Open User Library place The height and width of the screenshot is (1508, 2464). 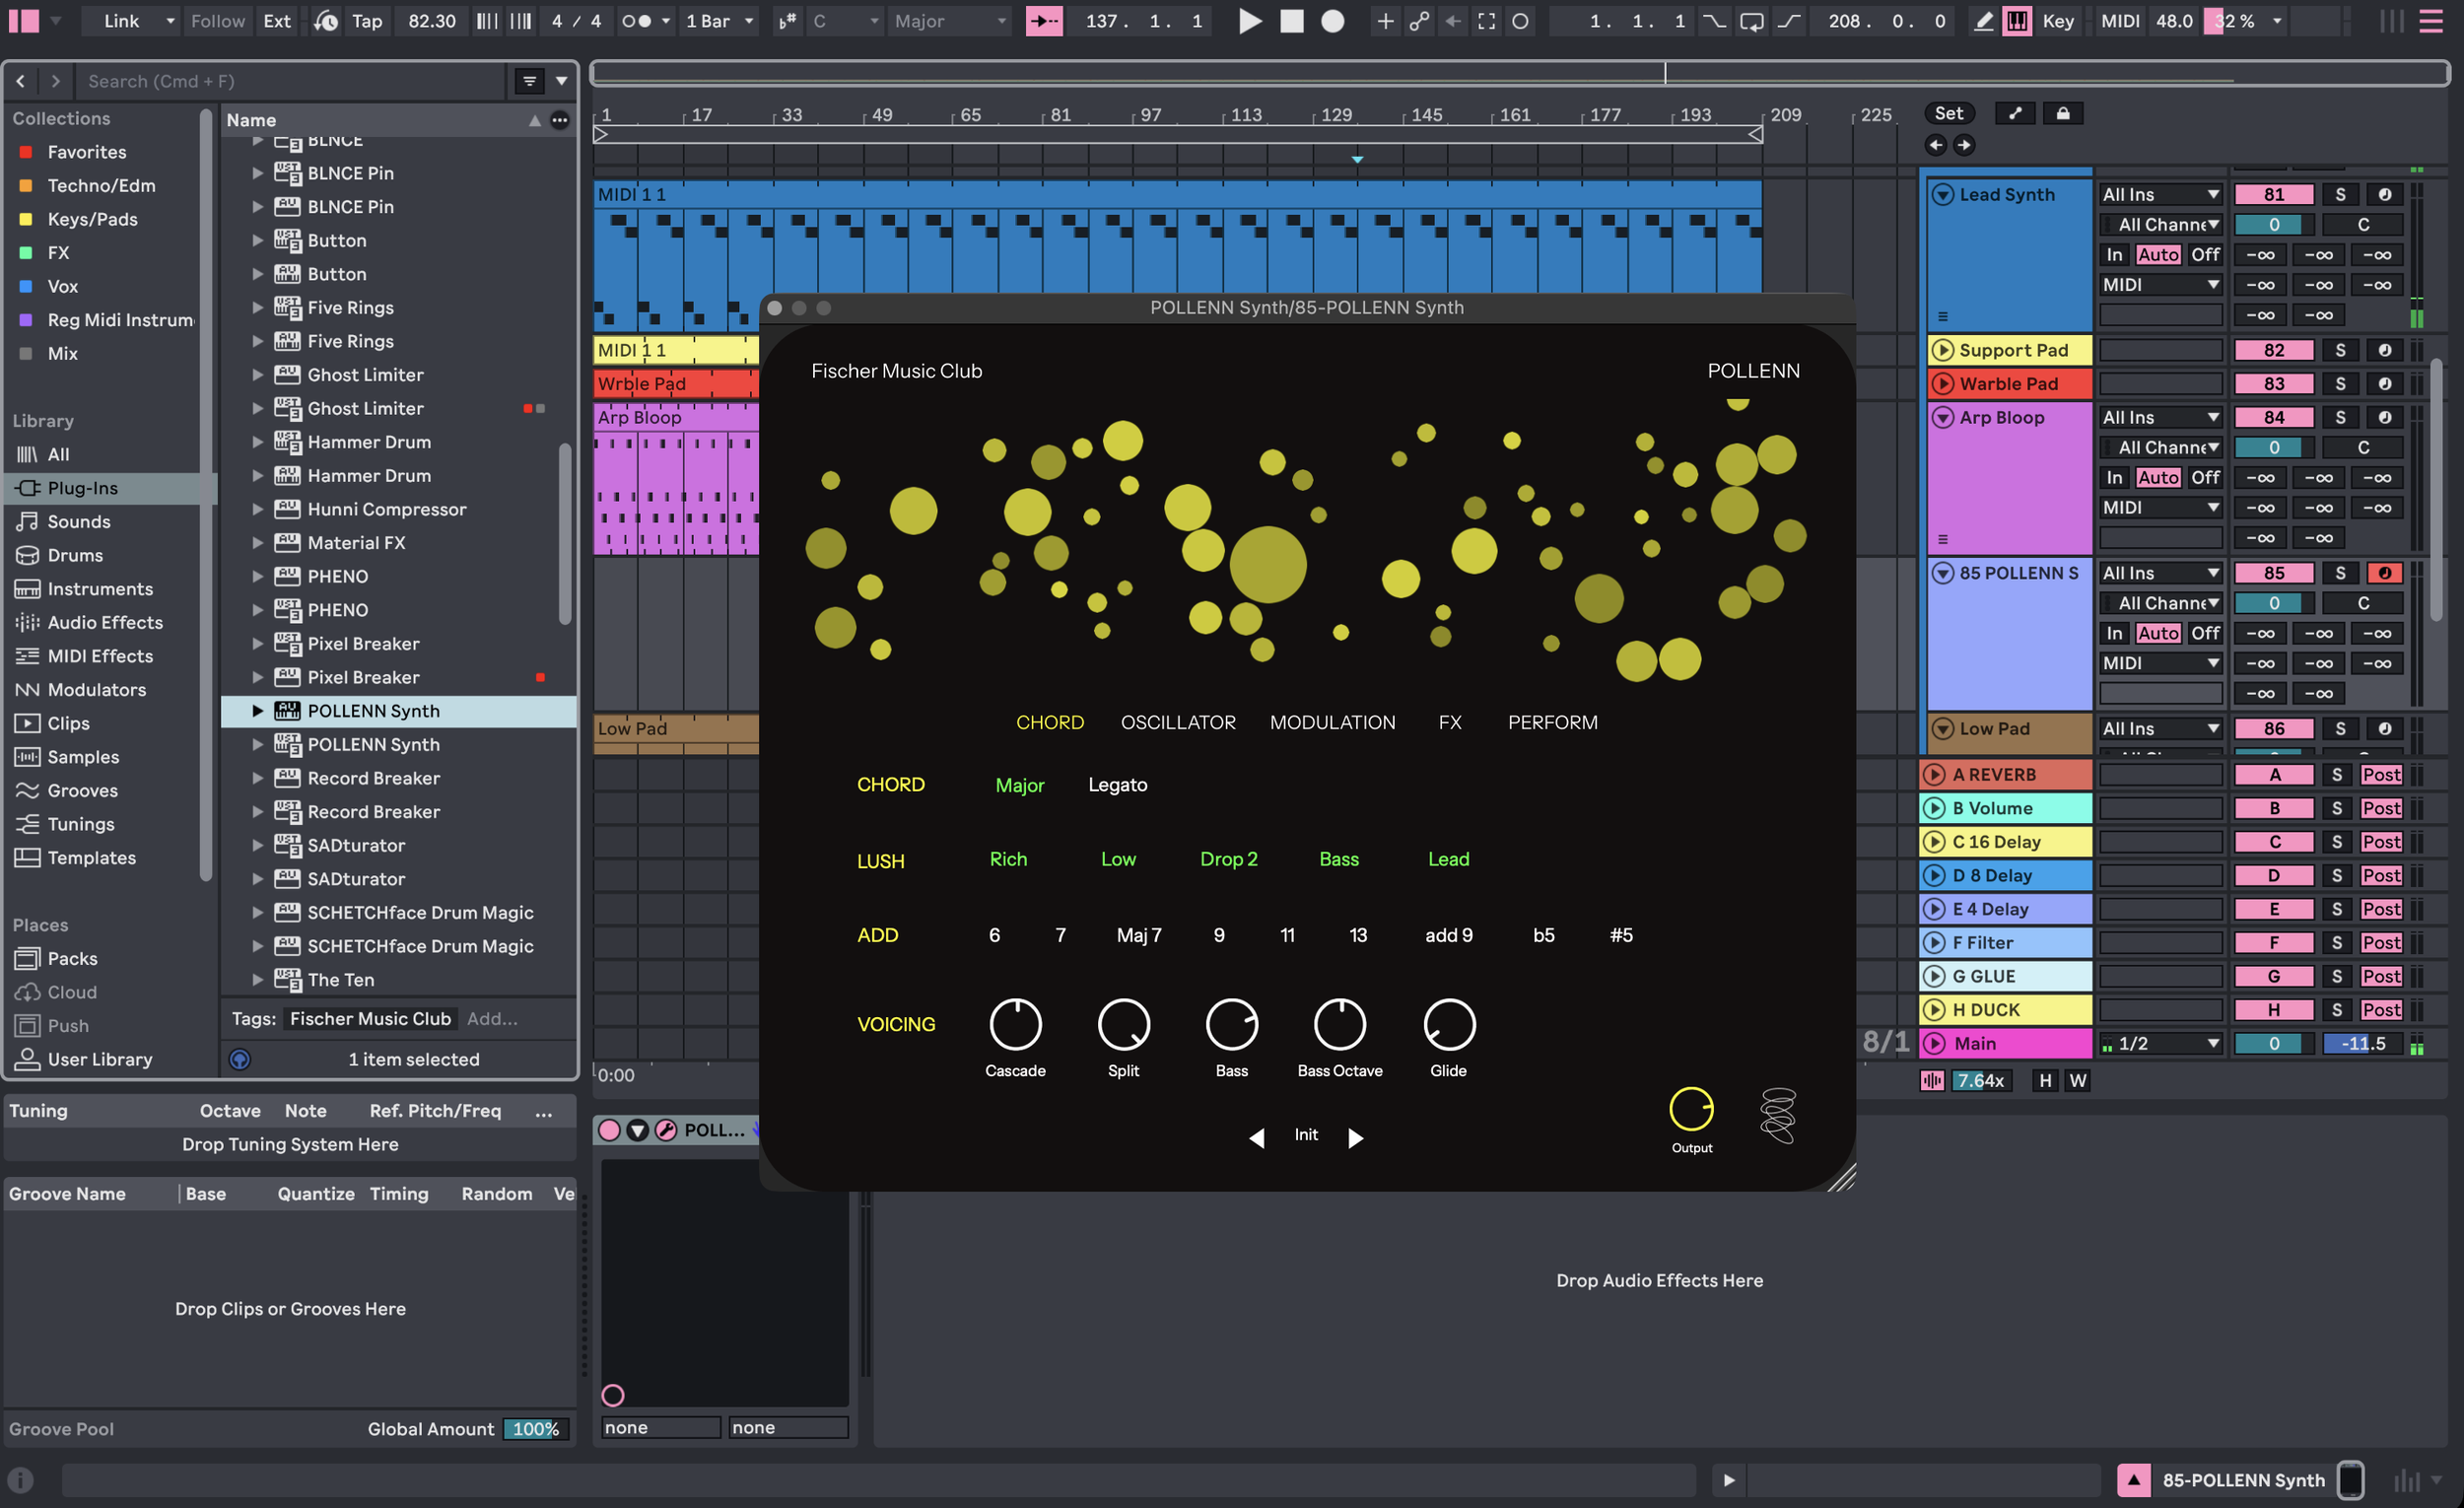100,1059
